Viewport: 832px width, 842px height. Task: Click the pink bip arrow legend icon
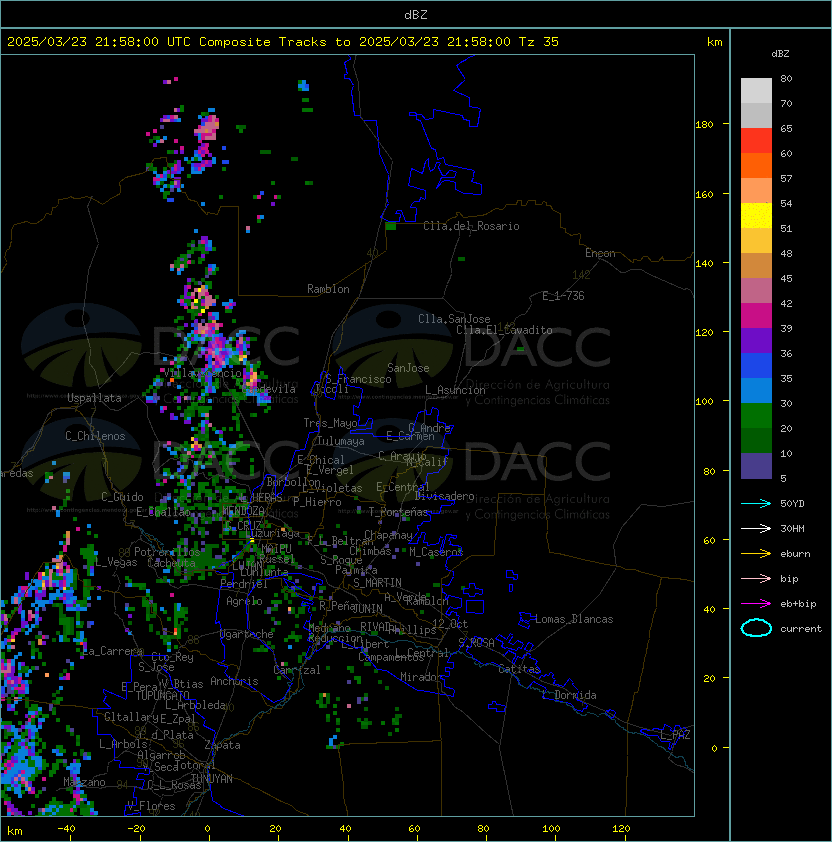(x=756, y=579)
